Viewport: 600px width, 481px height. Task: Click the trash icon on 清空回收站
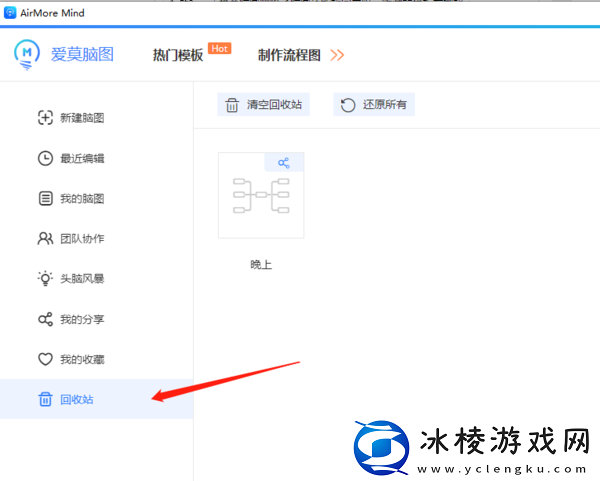(232, 104)
